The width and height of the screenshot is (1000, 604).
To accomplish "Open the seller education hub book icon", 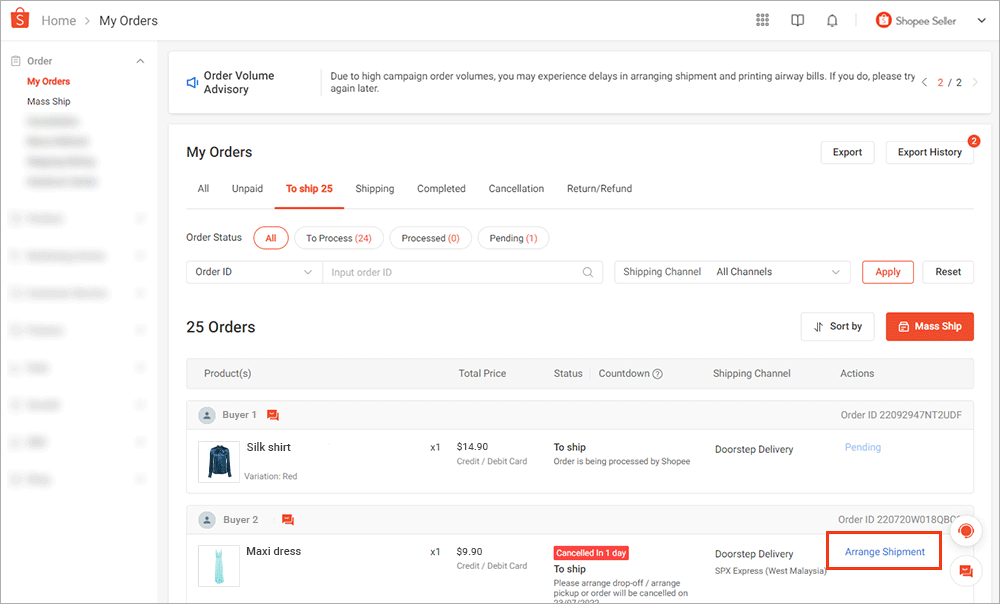I will pos(797,20).
